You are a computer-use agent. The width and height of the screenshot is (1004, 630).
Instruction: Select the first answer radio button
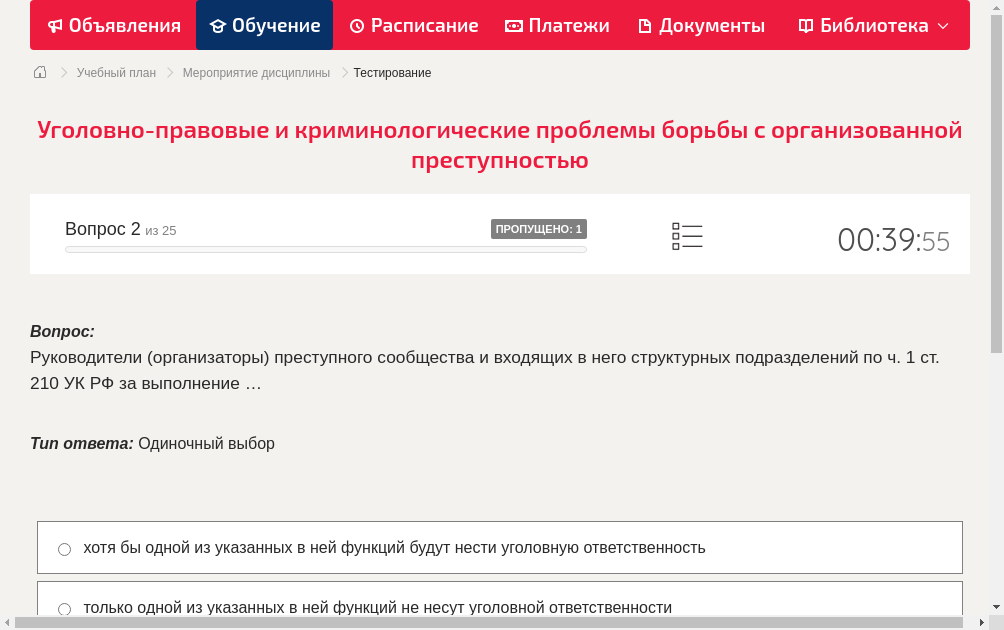64,548
